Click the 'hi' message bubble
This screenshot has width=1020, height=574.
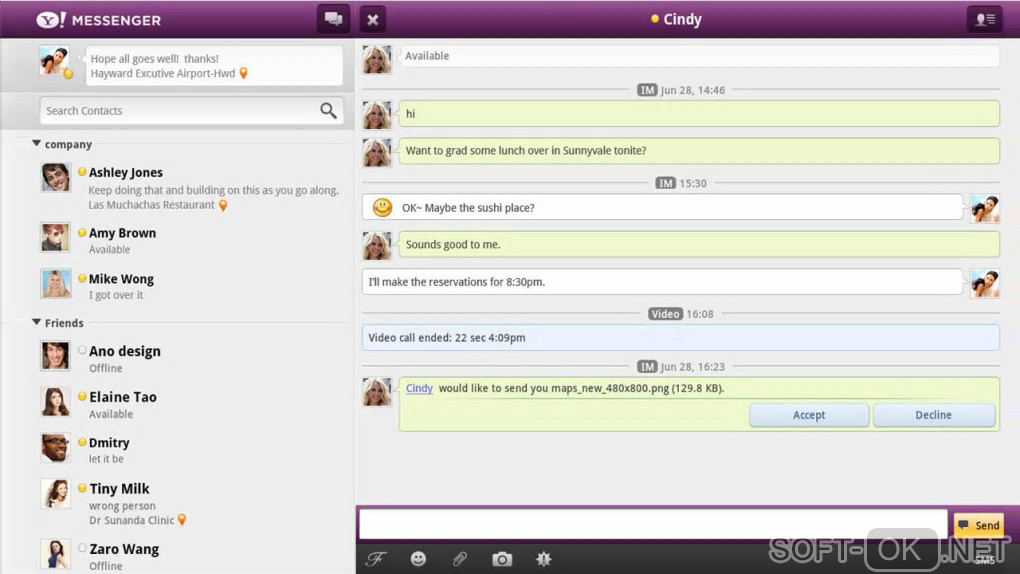pos(699,114)
